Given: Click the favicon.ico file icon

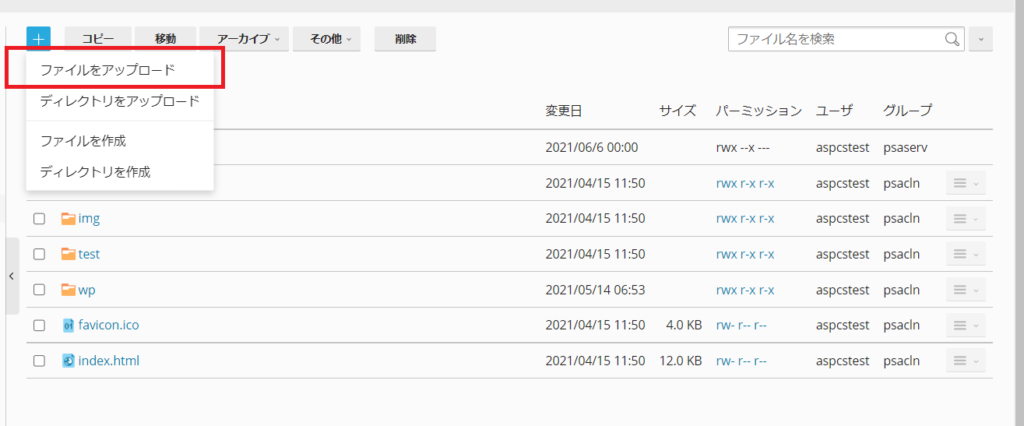Looking at the screenshot, I should [68, 325].
